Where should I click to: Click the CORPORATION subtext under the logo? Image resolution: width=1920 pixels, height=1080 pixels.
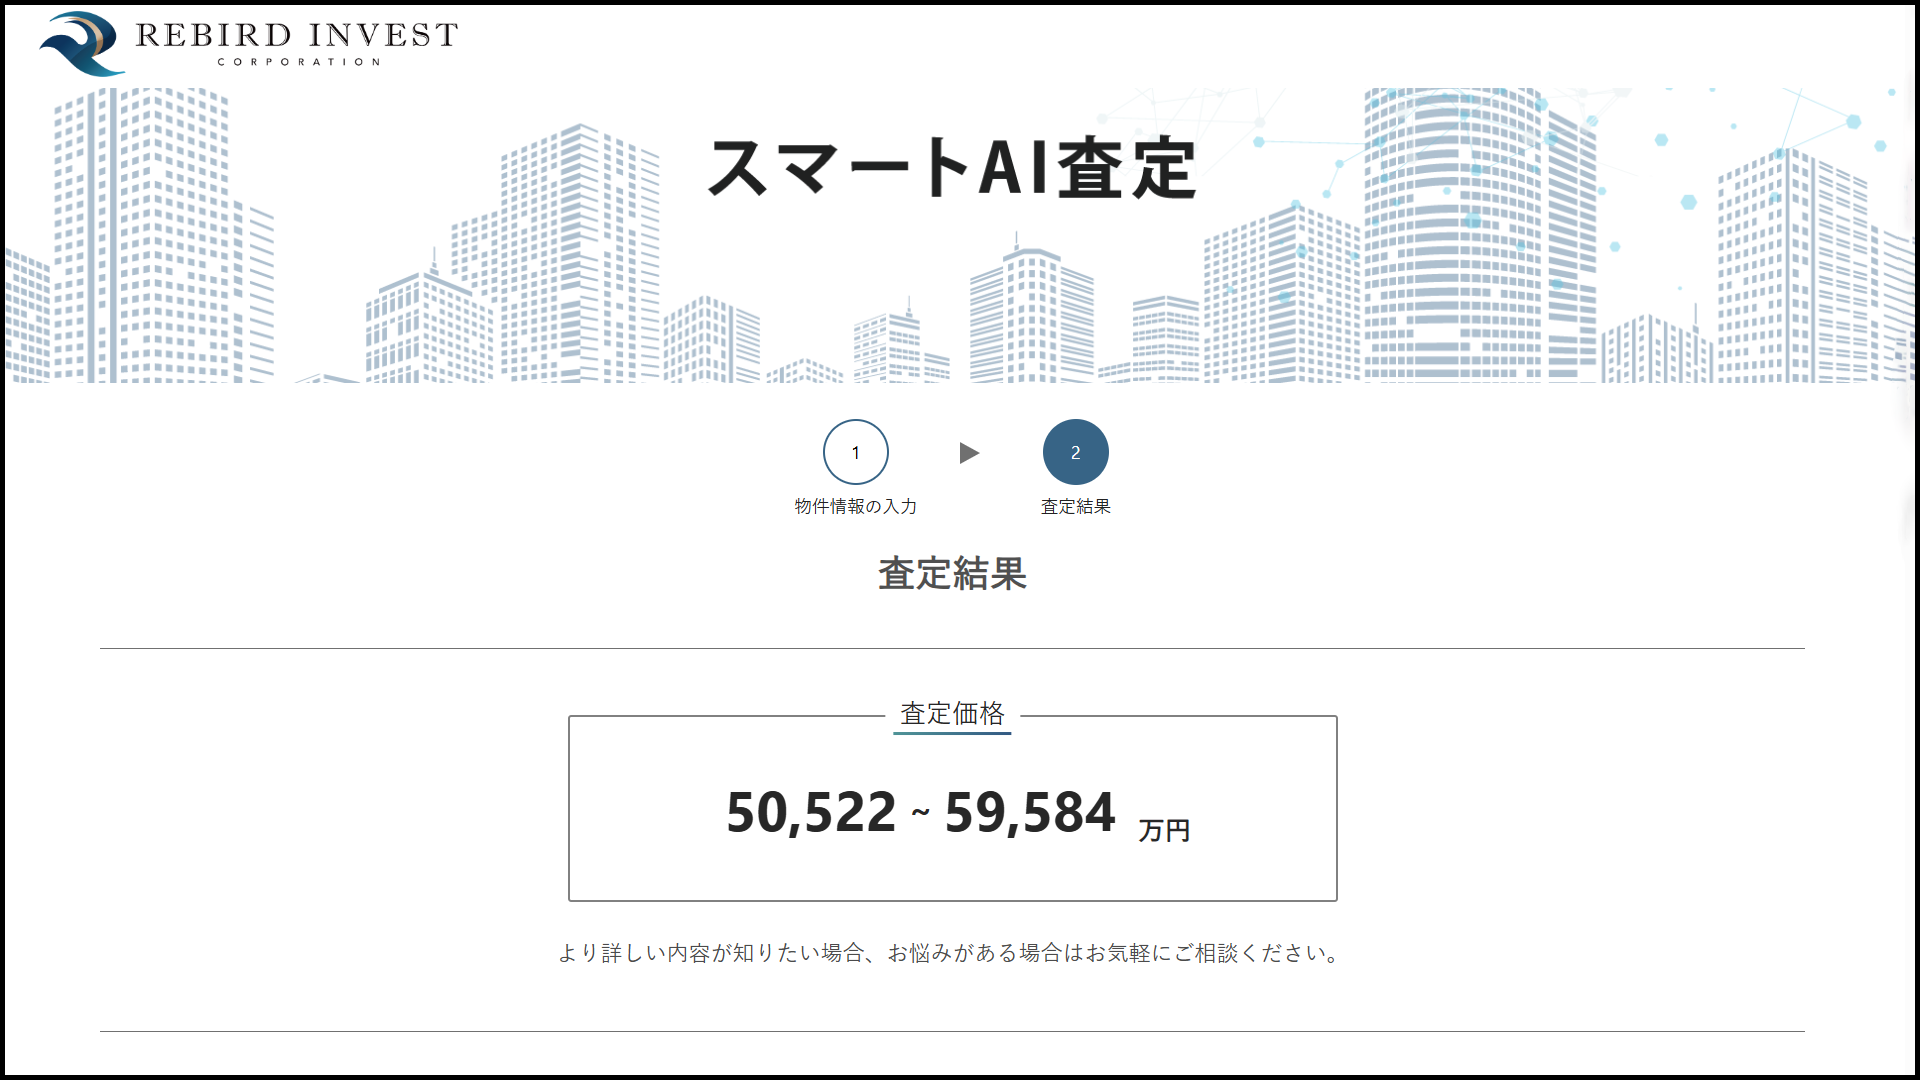[x=299, y=62]
